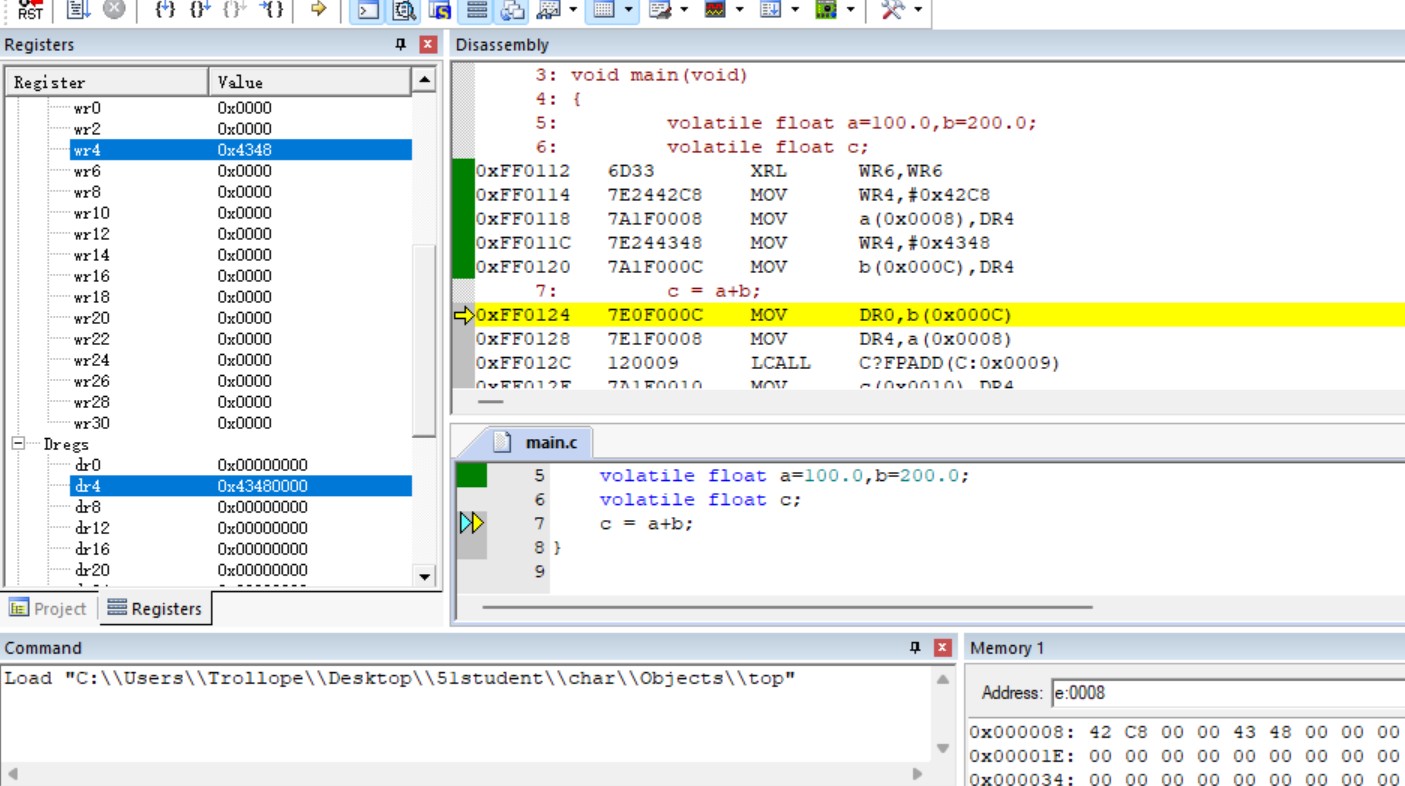Click registers list scroll-down arrow
Image resolution: width=1405 pixels, height=786 pixels.
pos(424,576)
